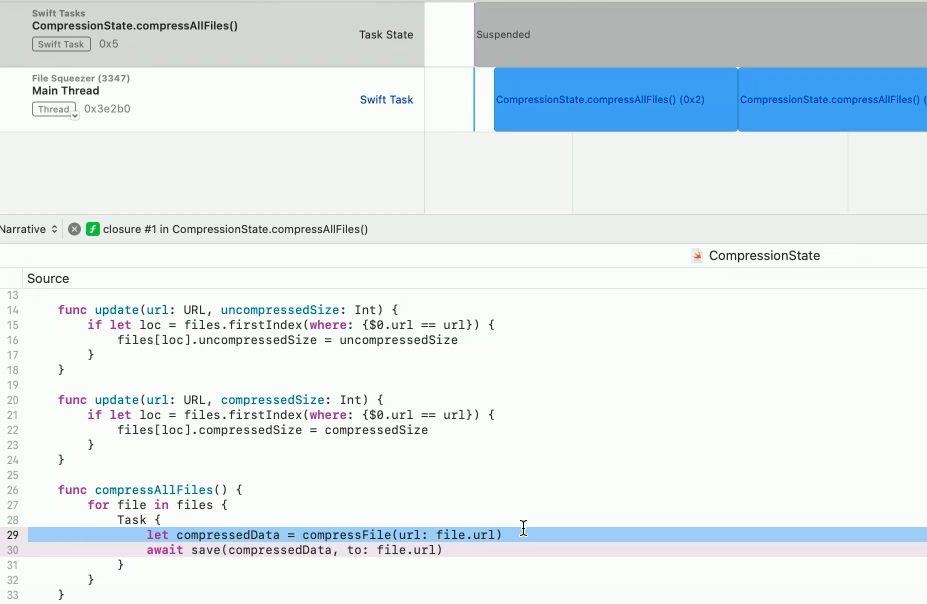Select the Main Thread track title
Viewport: 927px width, 604px height.
click(66, 91)
